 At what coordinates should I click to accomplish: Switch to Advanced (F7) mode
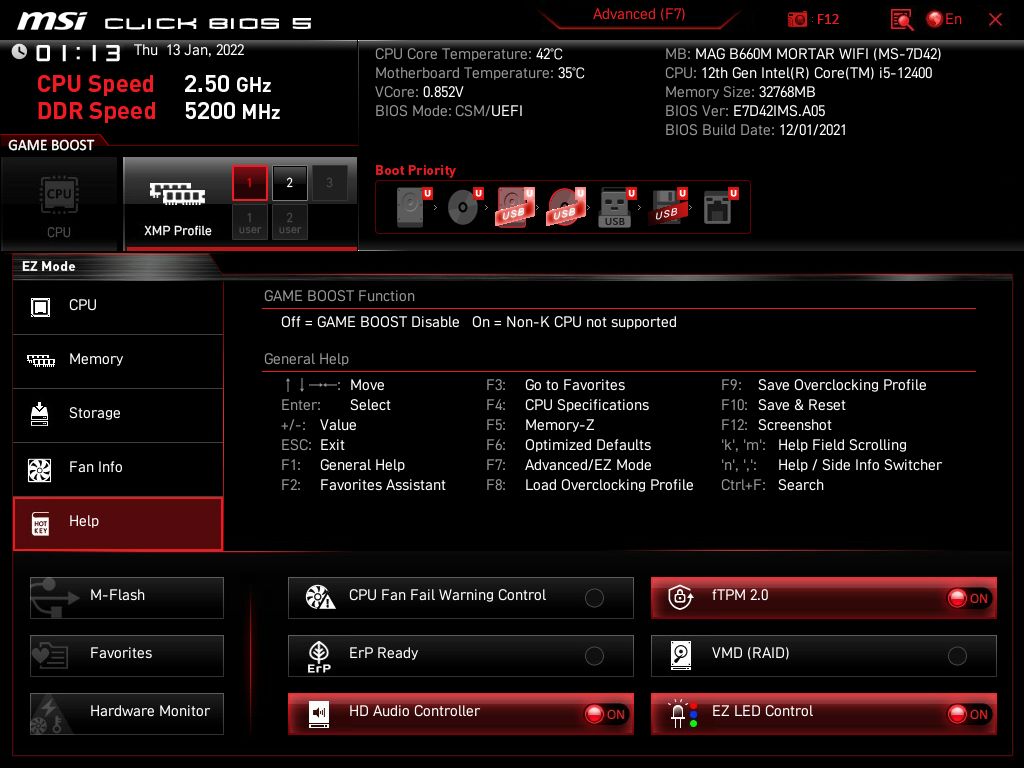639,15
